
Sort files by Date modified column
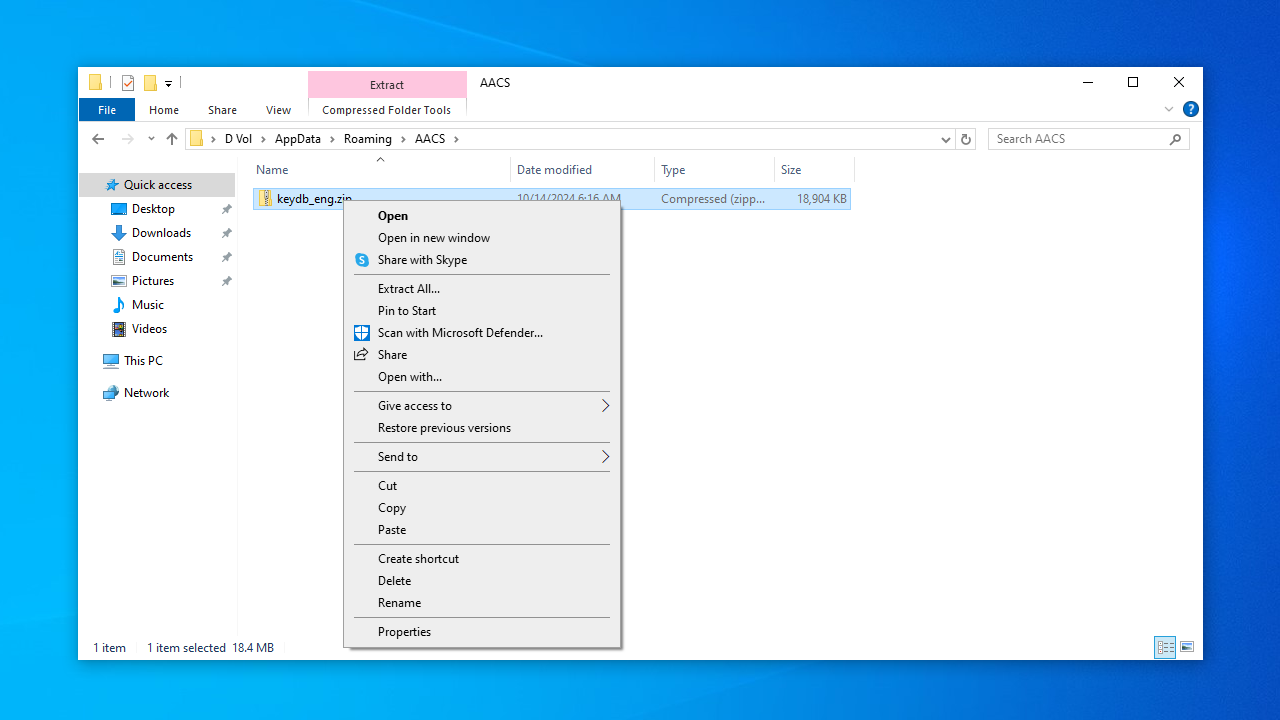(x=554, y=170)
